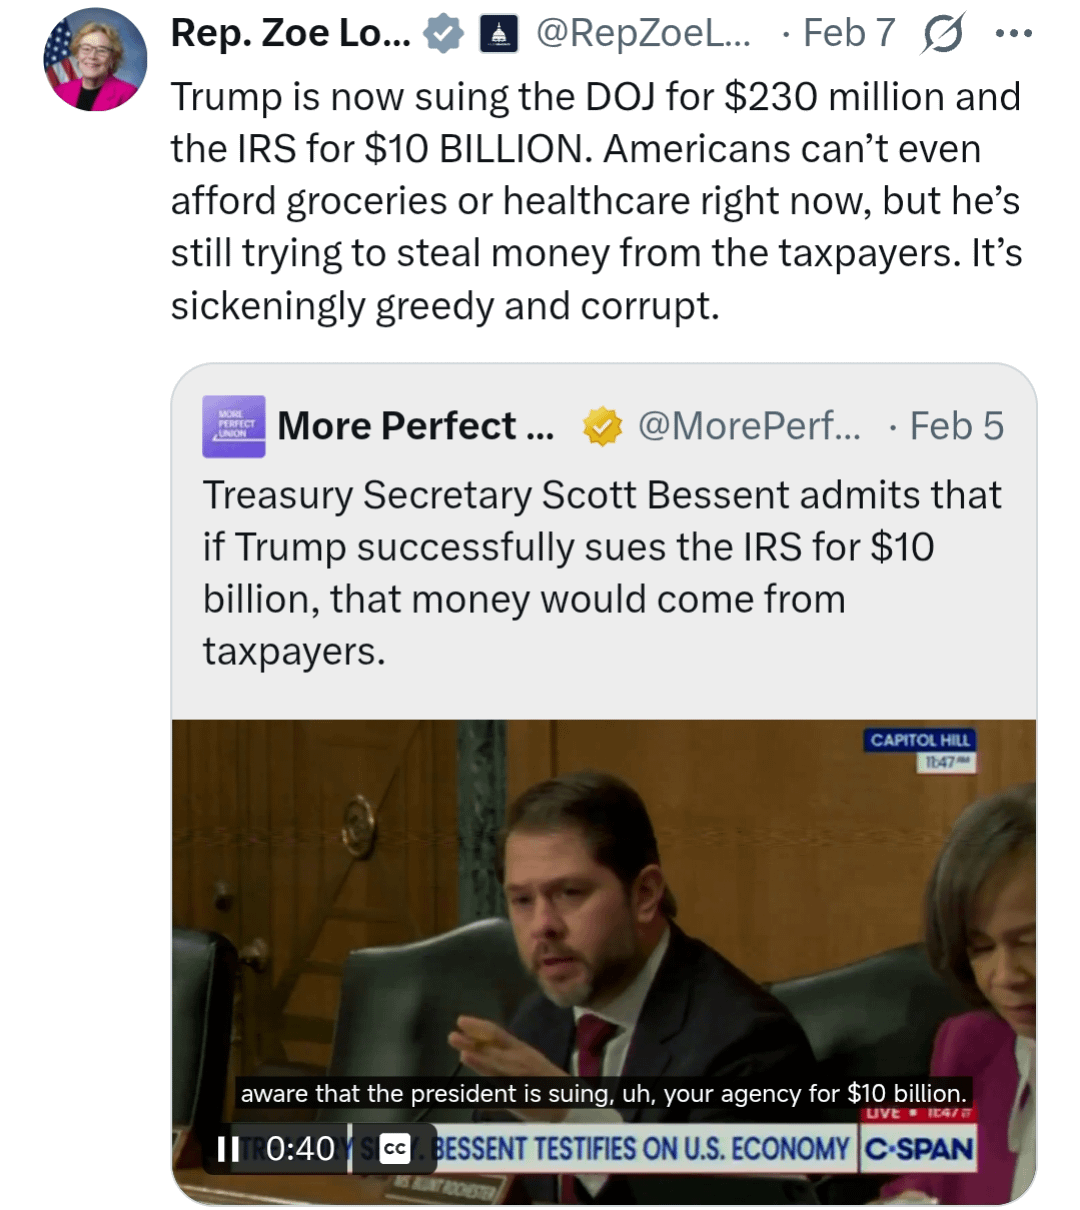
Task: Open the three-dot more options menu
Action: coord(1013,34)
